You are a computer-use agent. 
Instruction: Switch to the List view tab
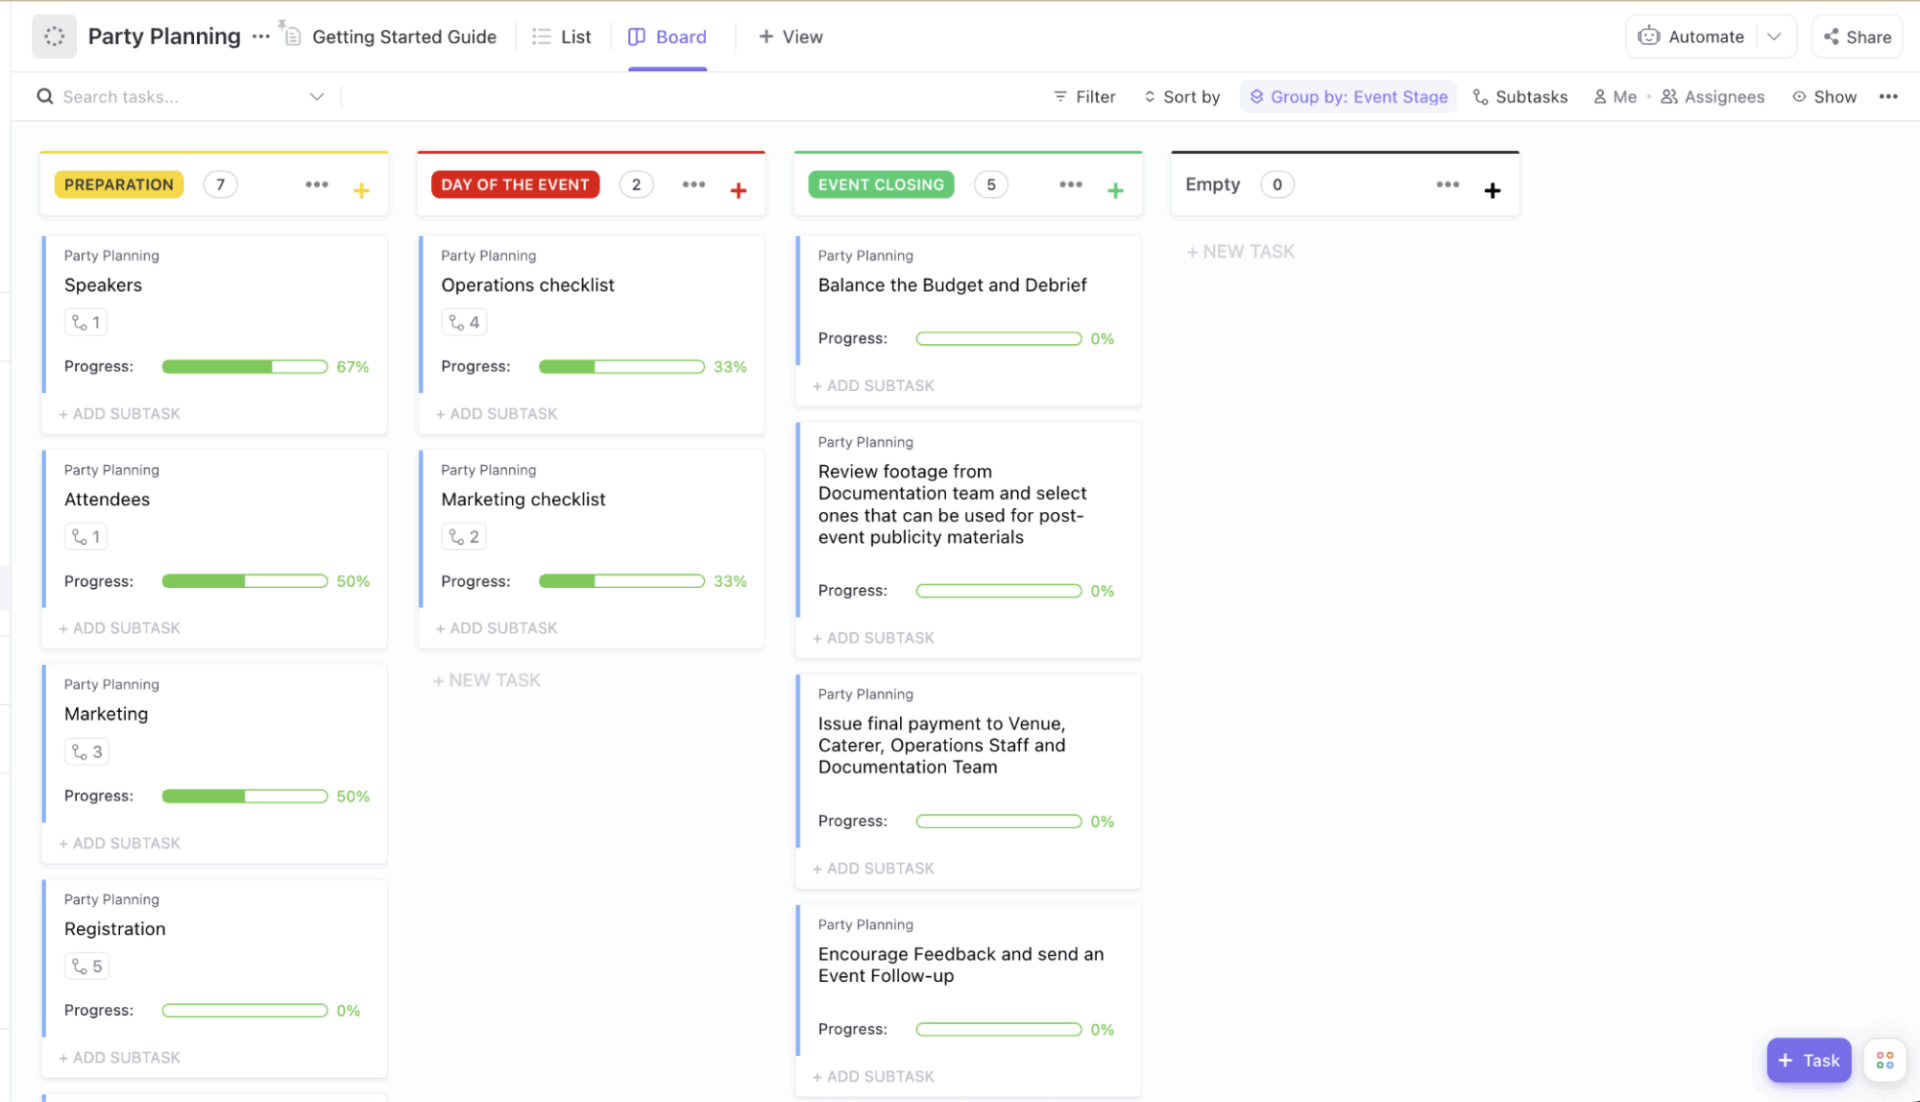pyautogui.click(x=562, y=37)
